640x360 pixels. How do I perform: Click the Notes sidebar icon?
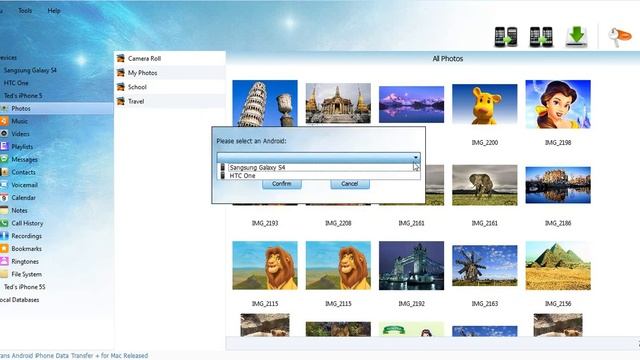point(4,211)
